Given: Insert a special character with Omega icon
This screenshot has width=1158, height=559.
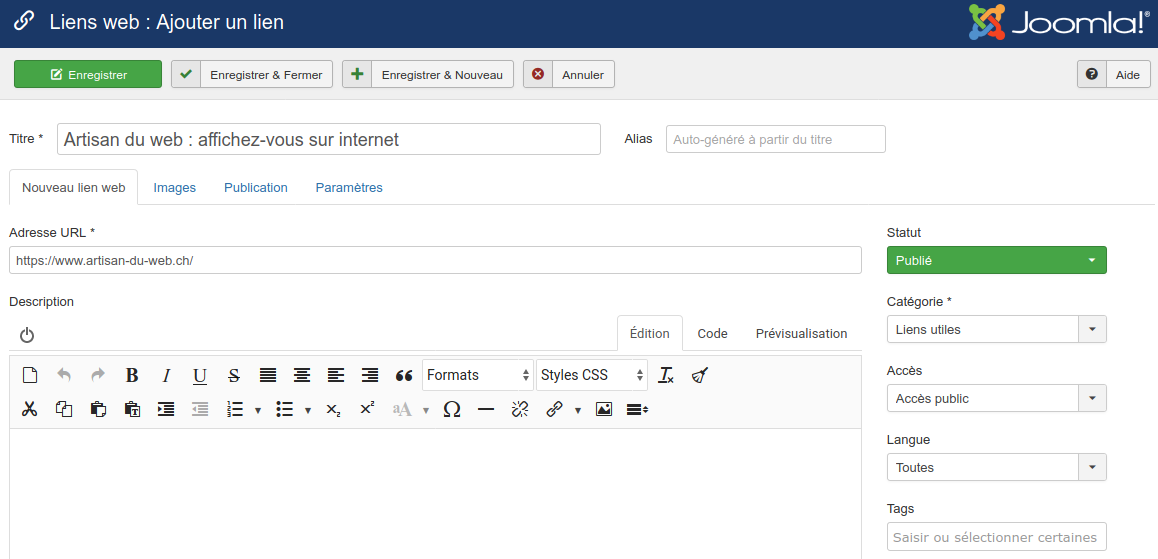Looking at the screenshot, I should (x=451, y=409).
